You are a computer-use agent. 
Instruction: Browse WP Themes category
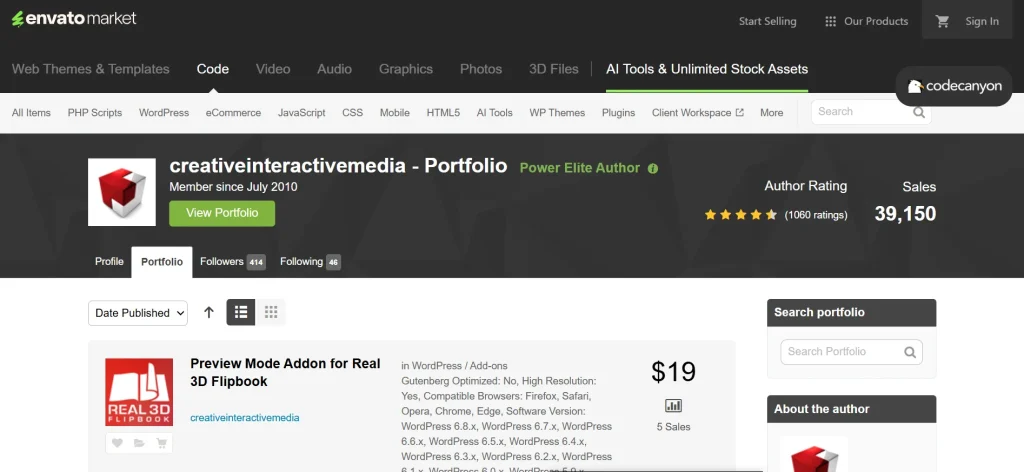coord(557,112)
